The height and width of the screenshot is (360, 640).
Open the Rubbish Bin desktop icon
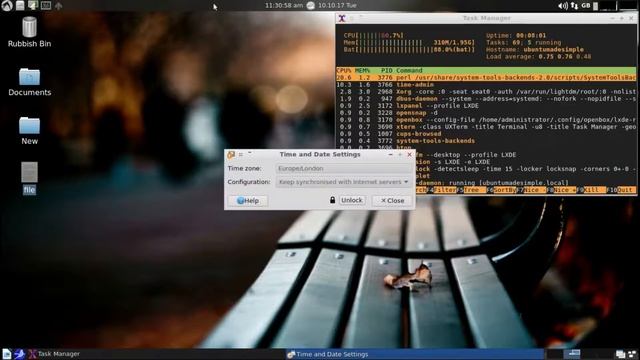pos(29,32)
